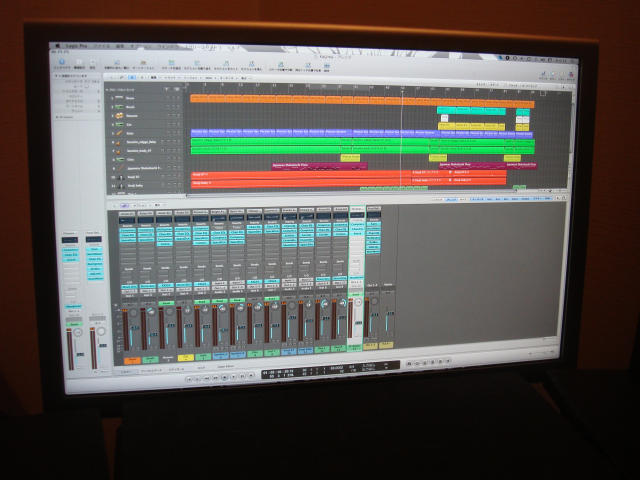This screenshot has height=480, width=640.
Task: Select the yellow channel name label of mixer channel 4
Action: [186, 358]
